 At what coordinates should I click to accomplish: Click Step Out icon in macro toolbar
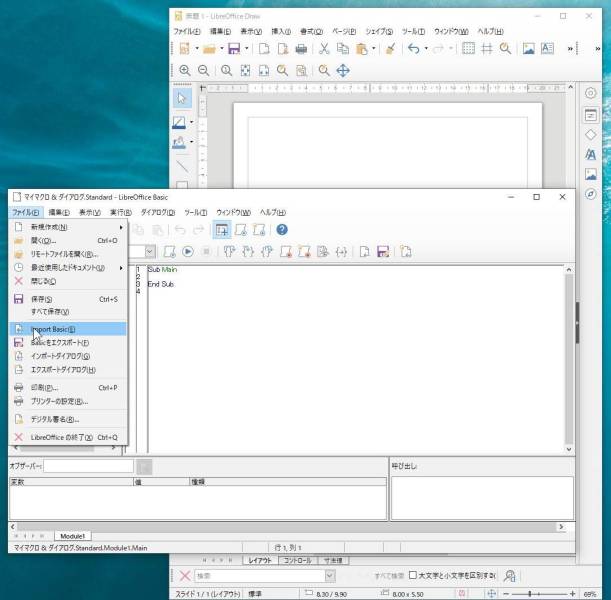pos(267,252)
